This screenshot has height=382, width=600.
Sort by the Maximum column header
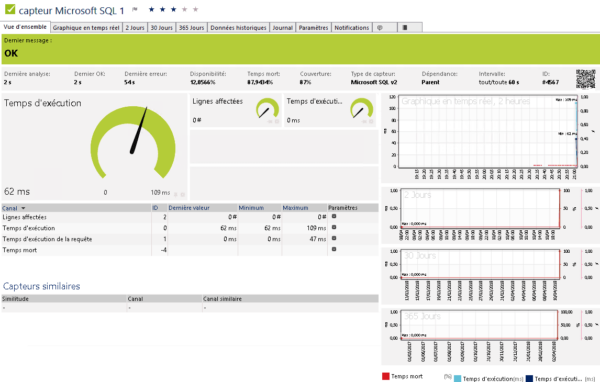[295, 208]
